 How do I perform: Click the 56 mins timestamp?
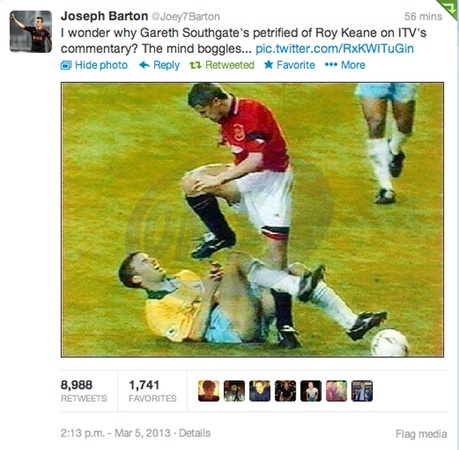pyautogui.click(x=423, y=16)
